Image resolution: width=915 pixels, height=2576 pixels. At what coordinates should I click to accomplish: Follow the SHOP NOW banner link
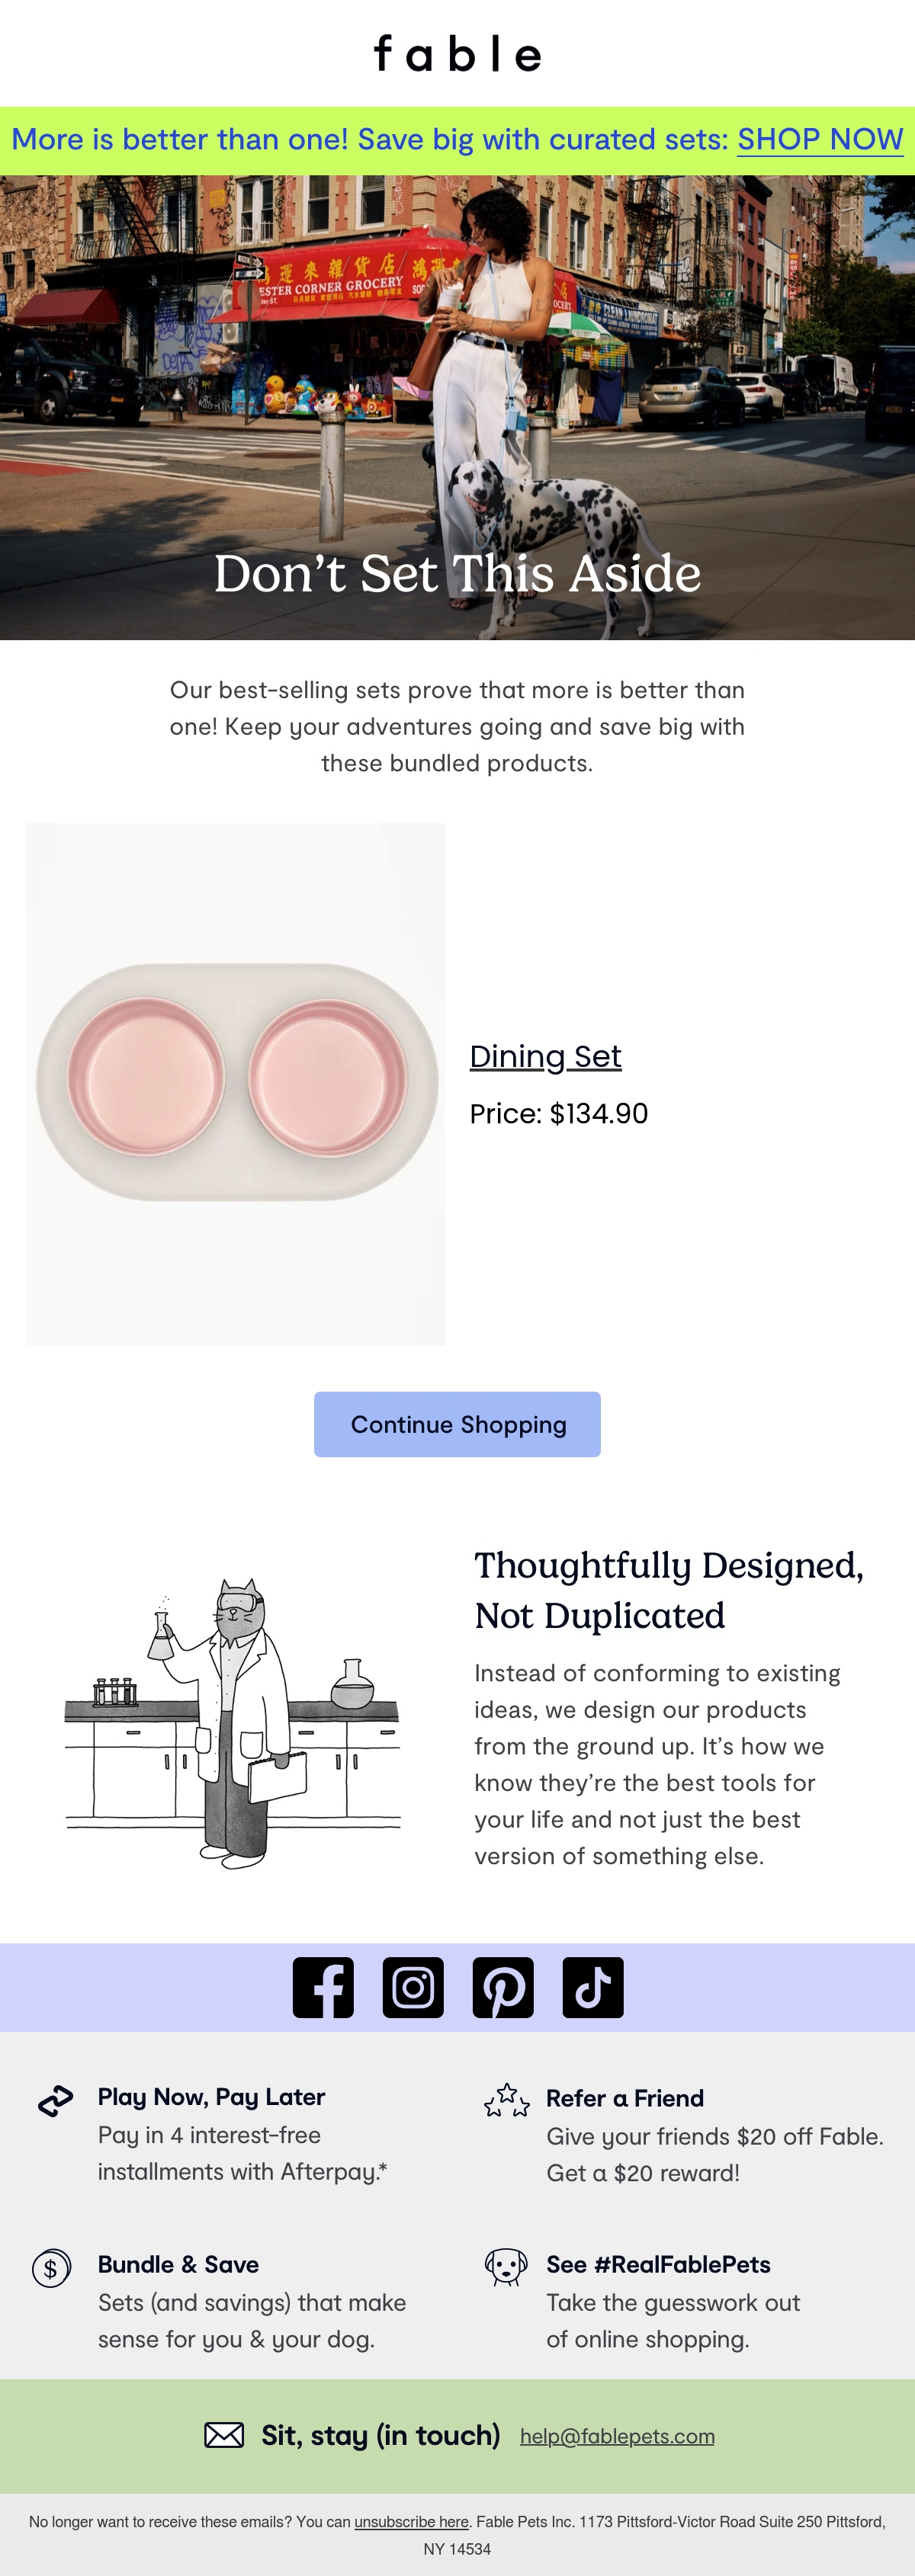click(820, 139)
